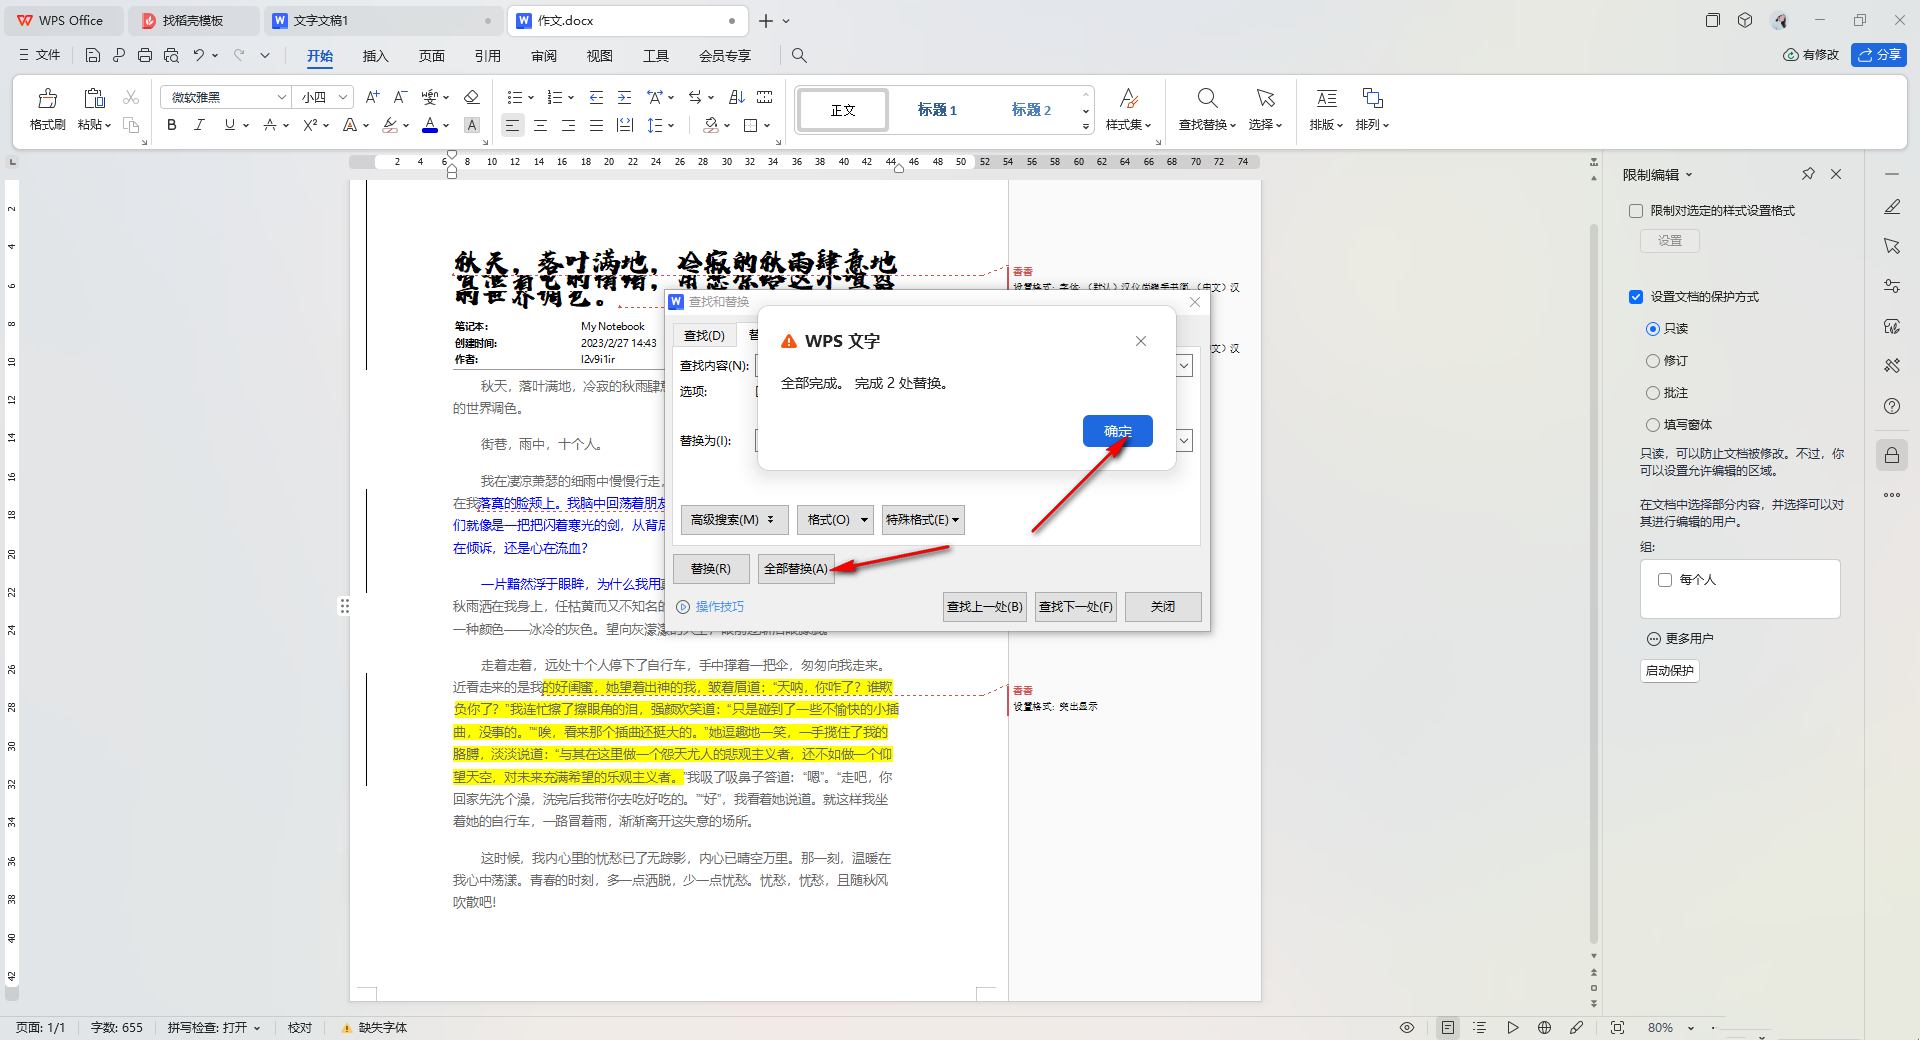1920x1040 pixels.
Task: Click the Find and Replace magnifier icon
Action: [1207, 98]
